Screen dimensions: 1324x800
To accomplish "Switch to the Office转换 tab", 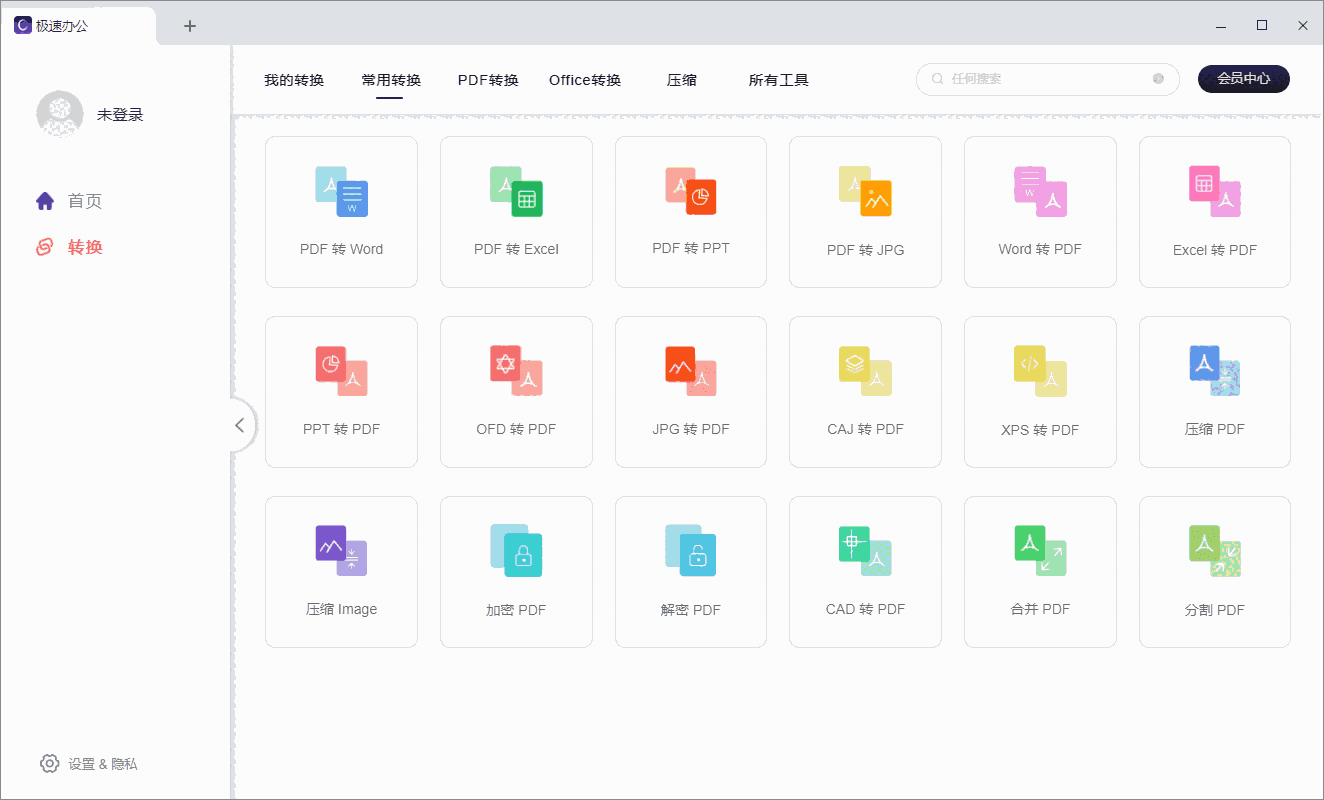I will (585, 80).
